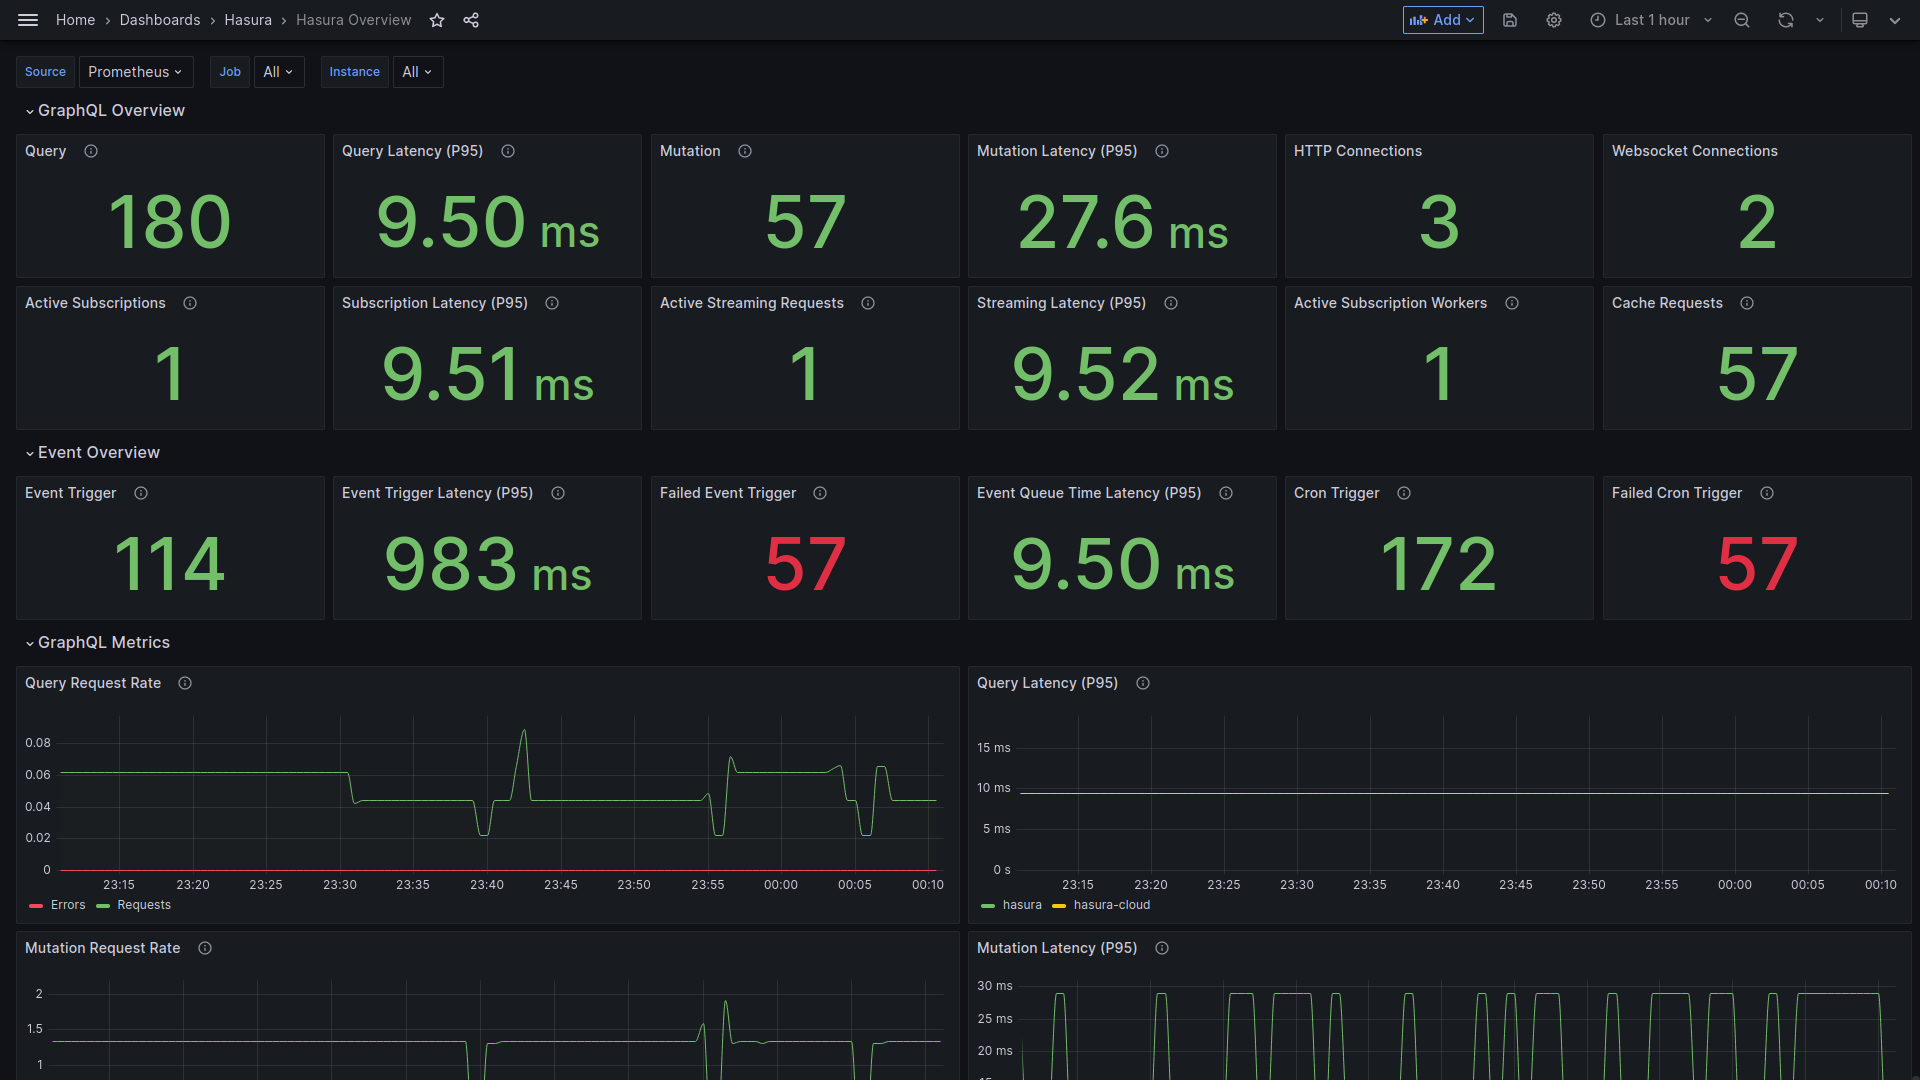This screenshot has height=1080, width=1920.
Task: Save the dashboard with the save icon
Action: [1510, 20]
